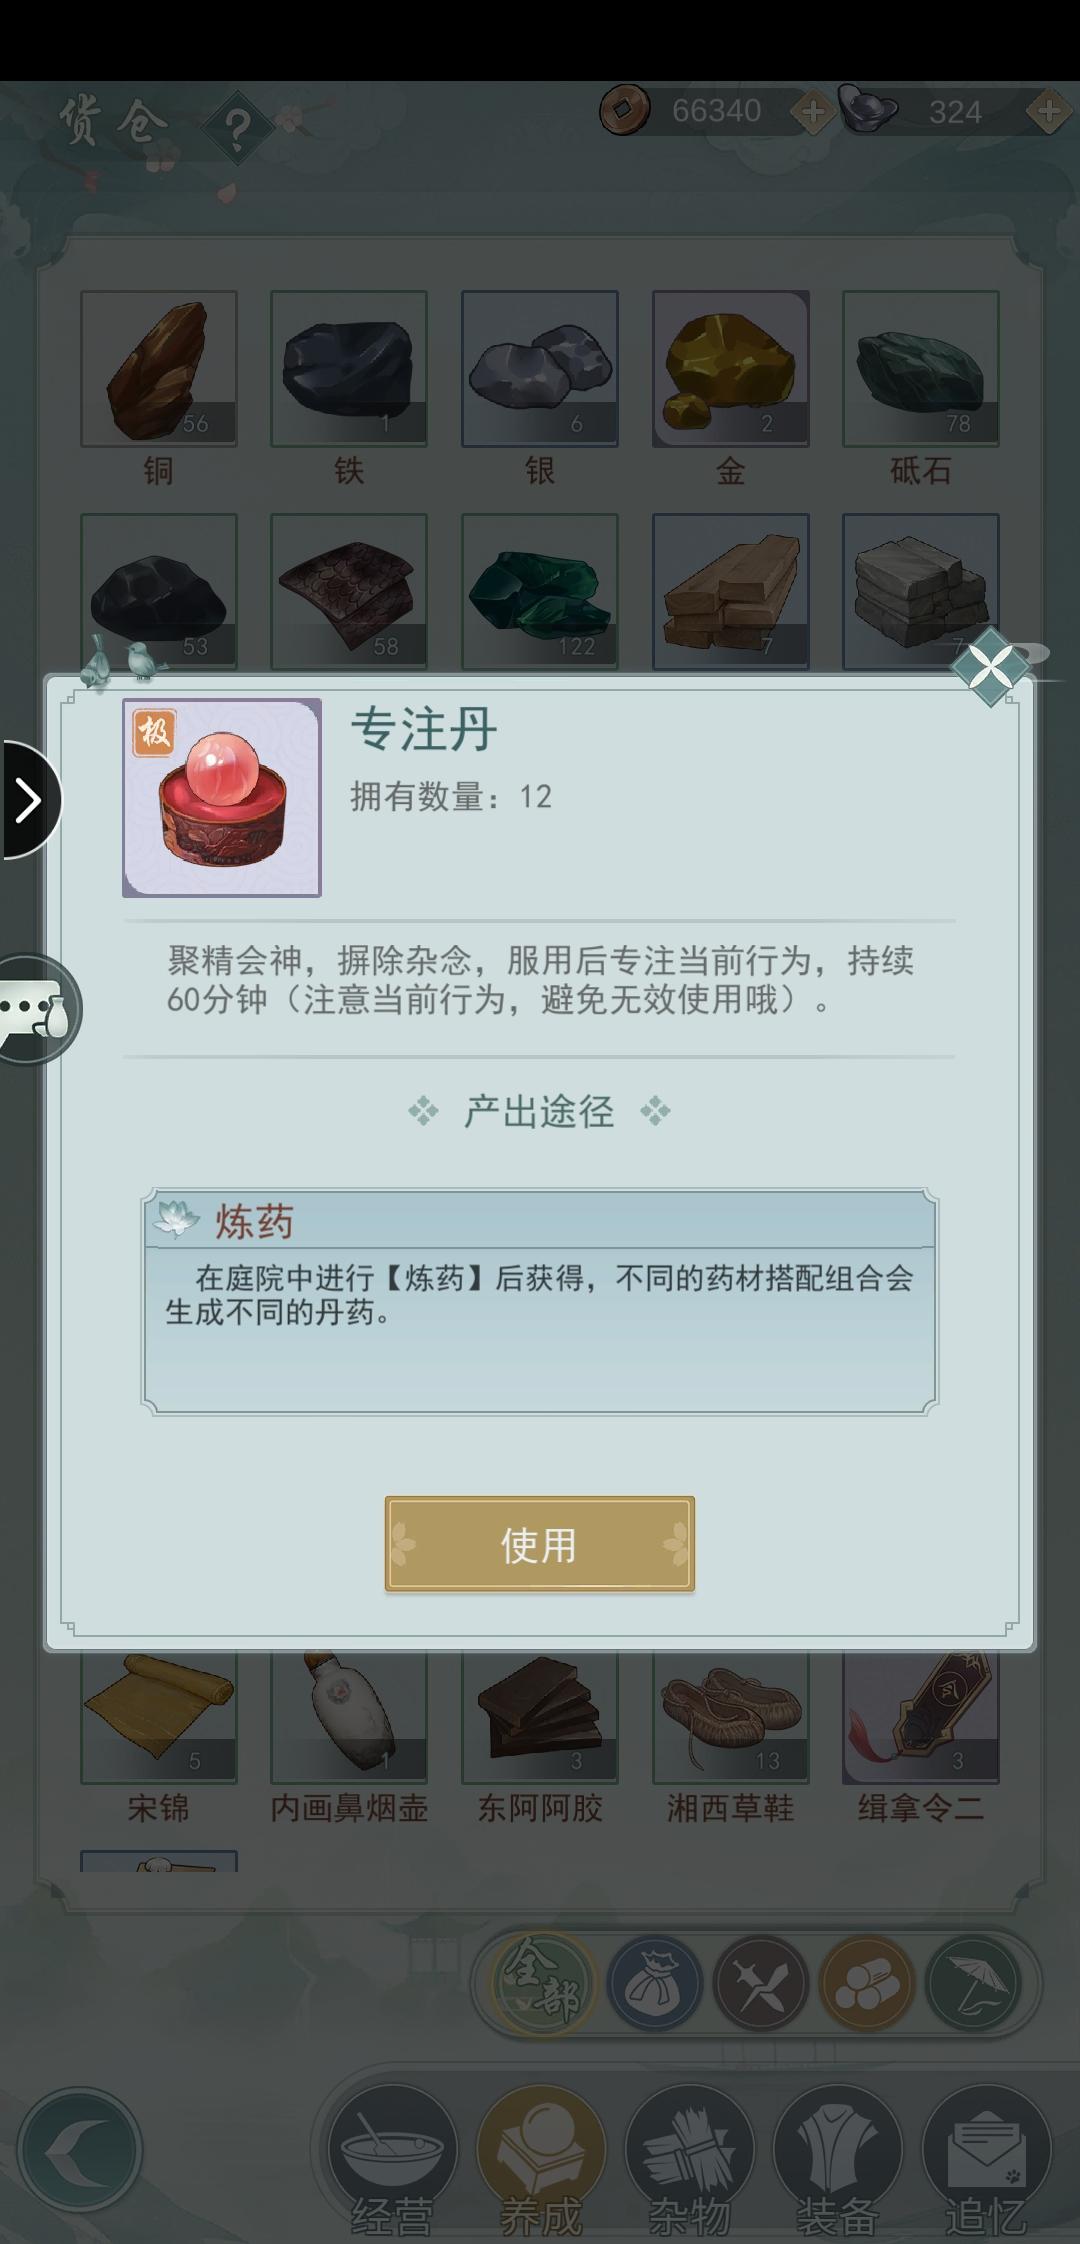Filter by logs materials category icon
Screen dimensions: 1080x2244
866,1983
